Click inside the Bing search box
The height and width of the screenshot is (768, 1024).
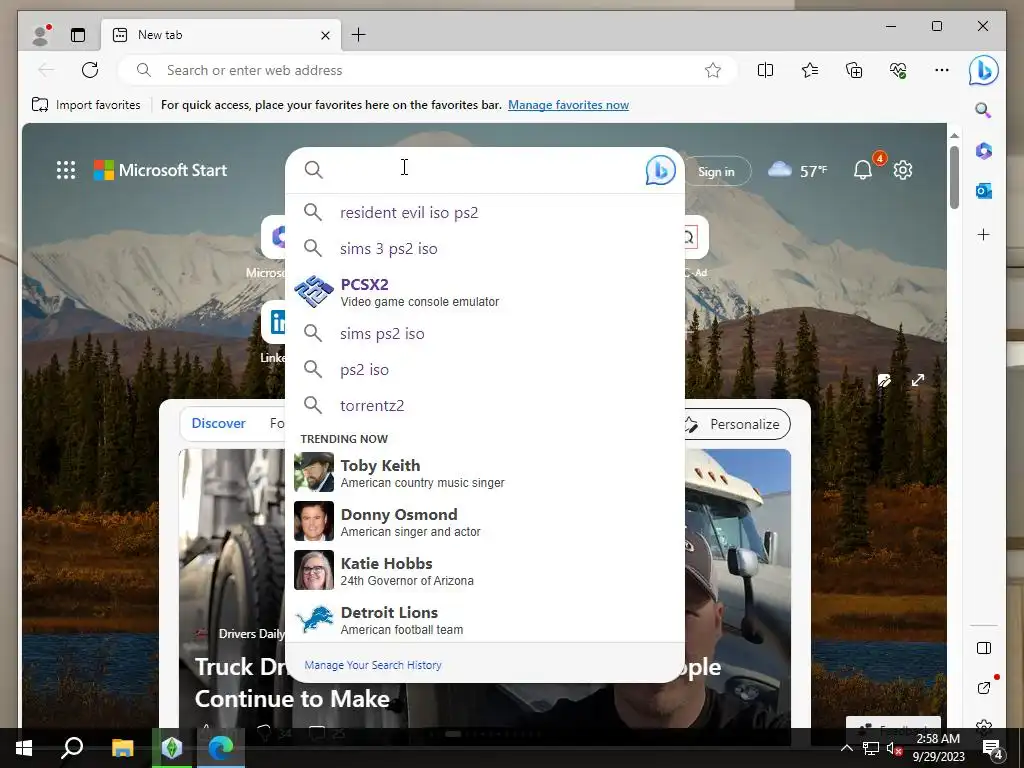tap(483, 170)
